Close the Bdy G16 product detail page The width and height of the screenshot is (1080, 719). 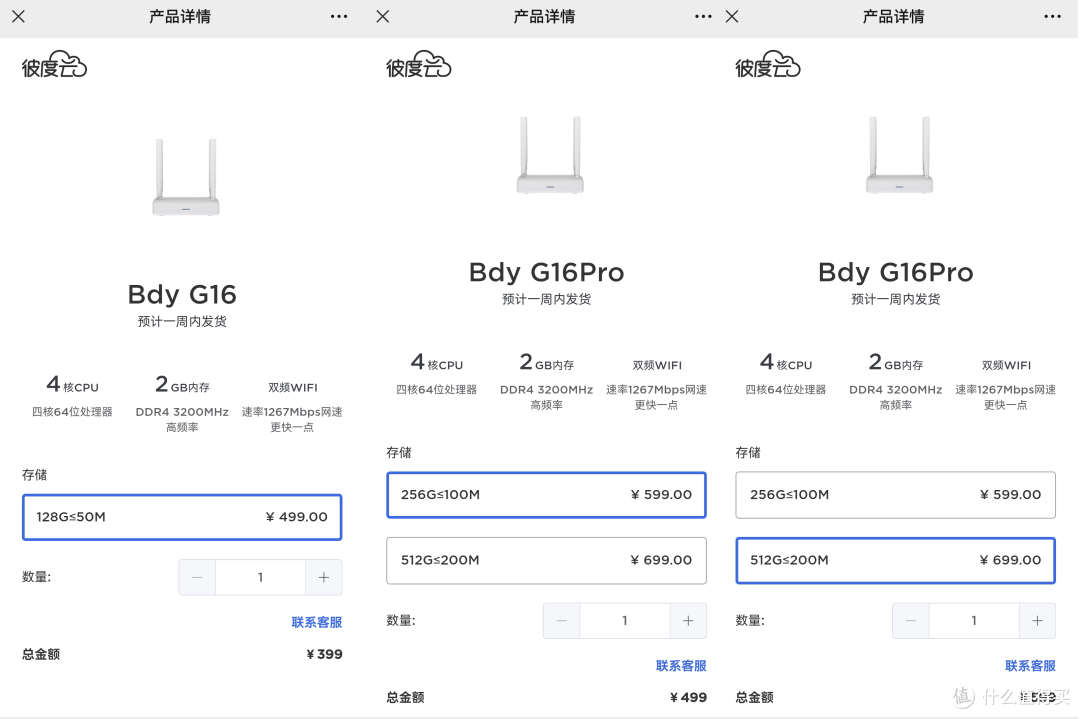click(19, 17)
